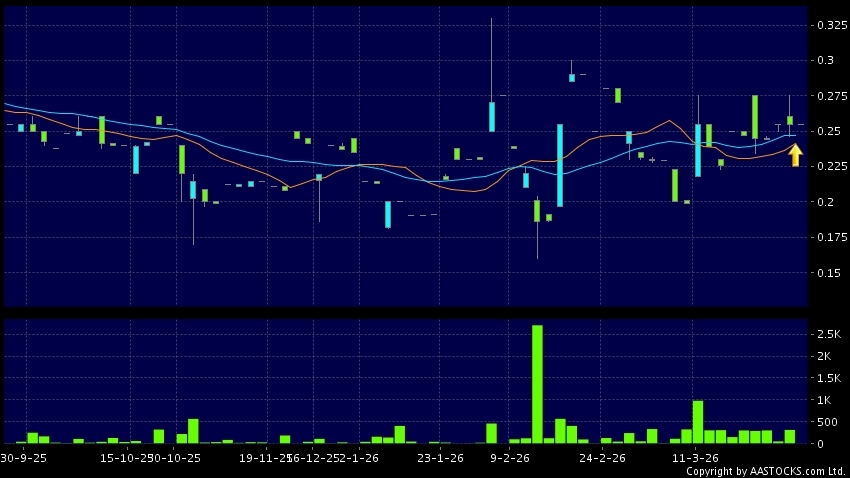The image size is (850, 478).
Task: Click the 0.15 price axis label
Action: click(x=826, y=272)
